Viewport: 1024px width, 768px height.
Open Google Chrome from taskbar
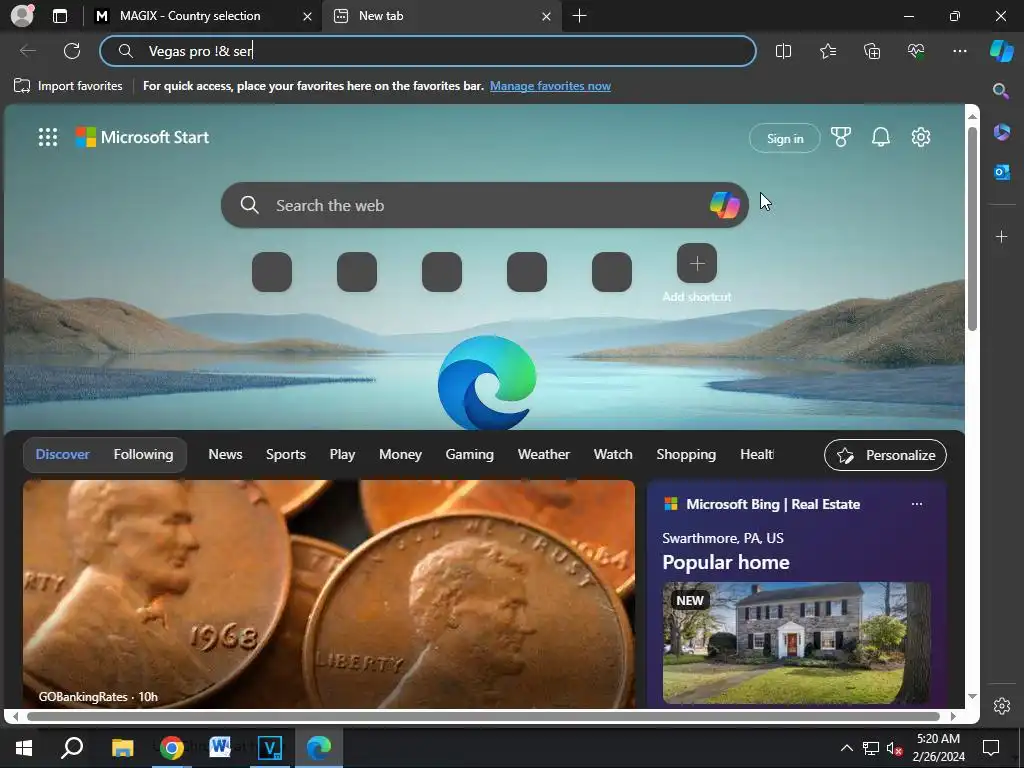[x=171, y=747]
